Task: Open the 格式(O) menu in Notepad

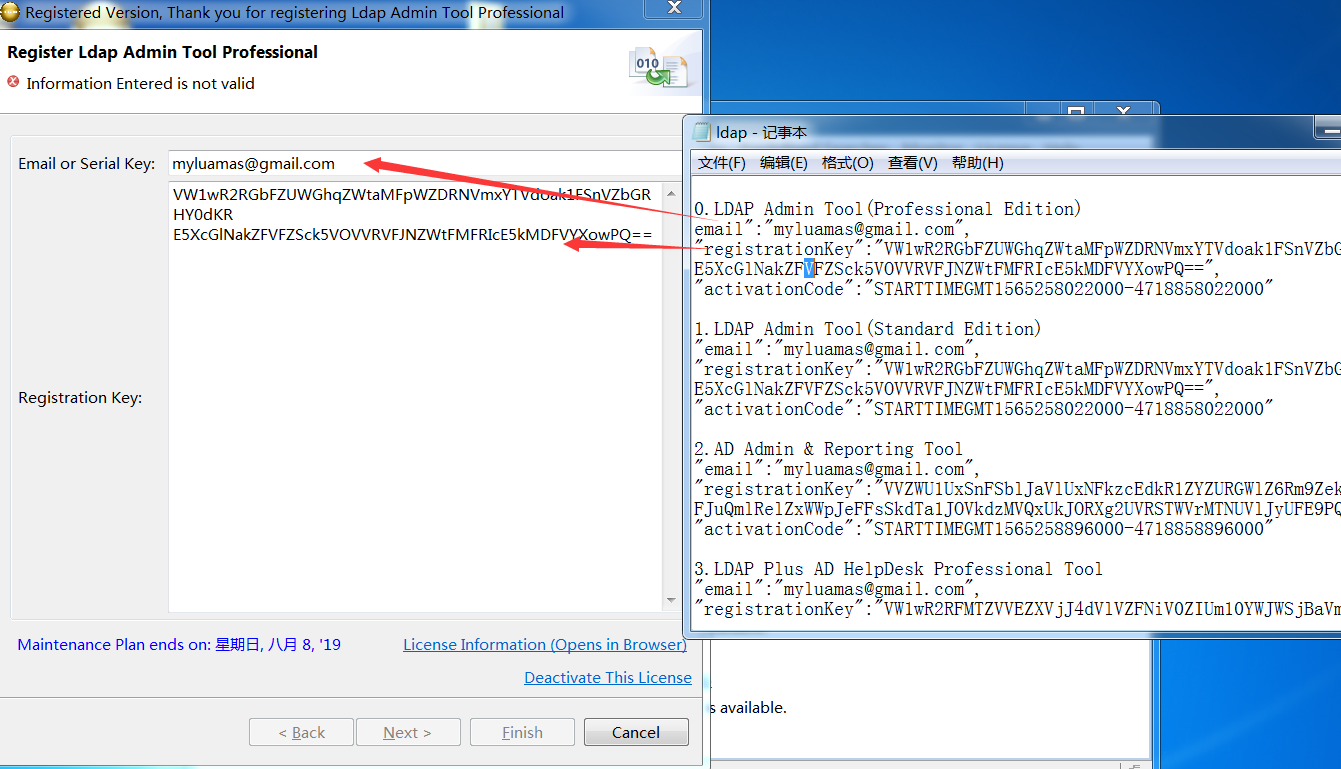Action: tap(847, 163)
